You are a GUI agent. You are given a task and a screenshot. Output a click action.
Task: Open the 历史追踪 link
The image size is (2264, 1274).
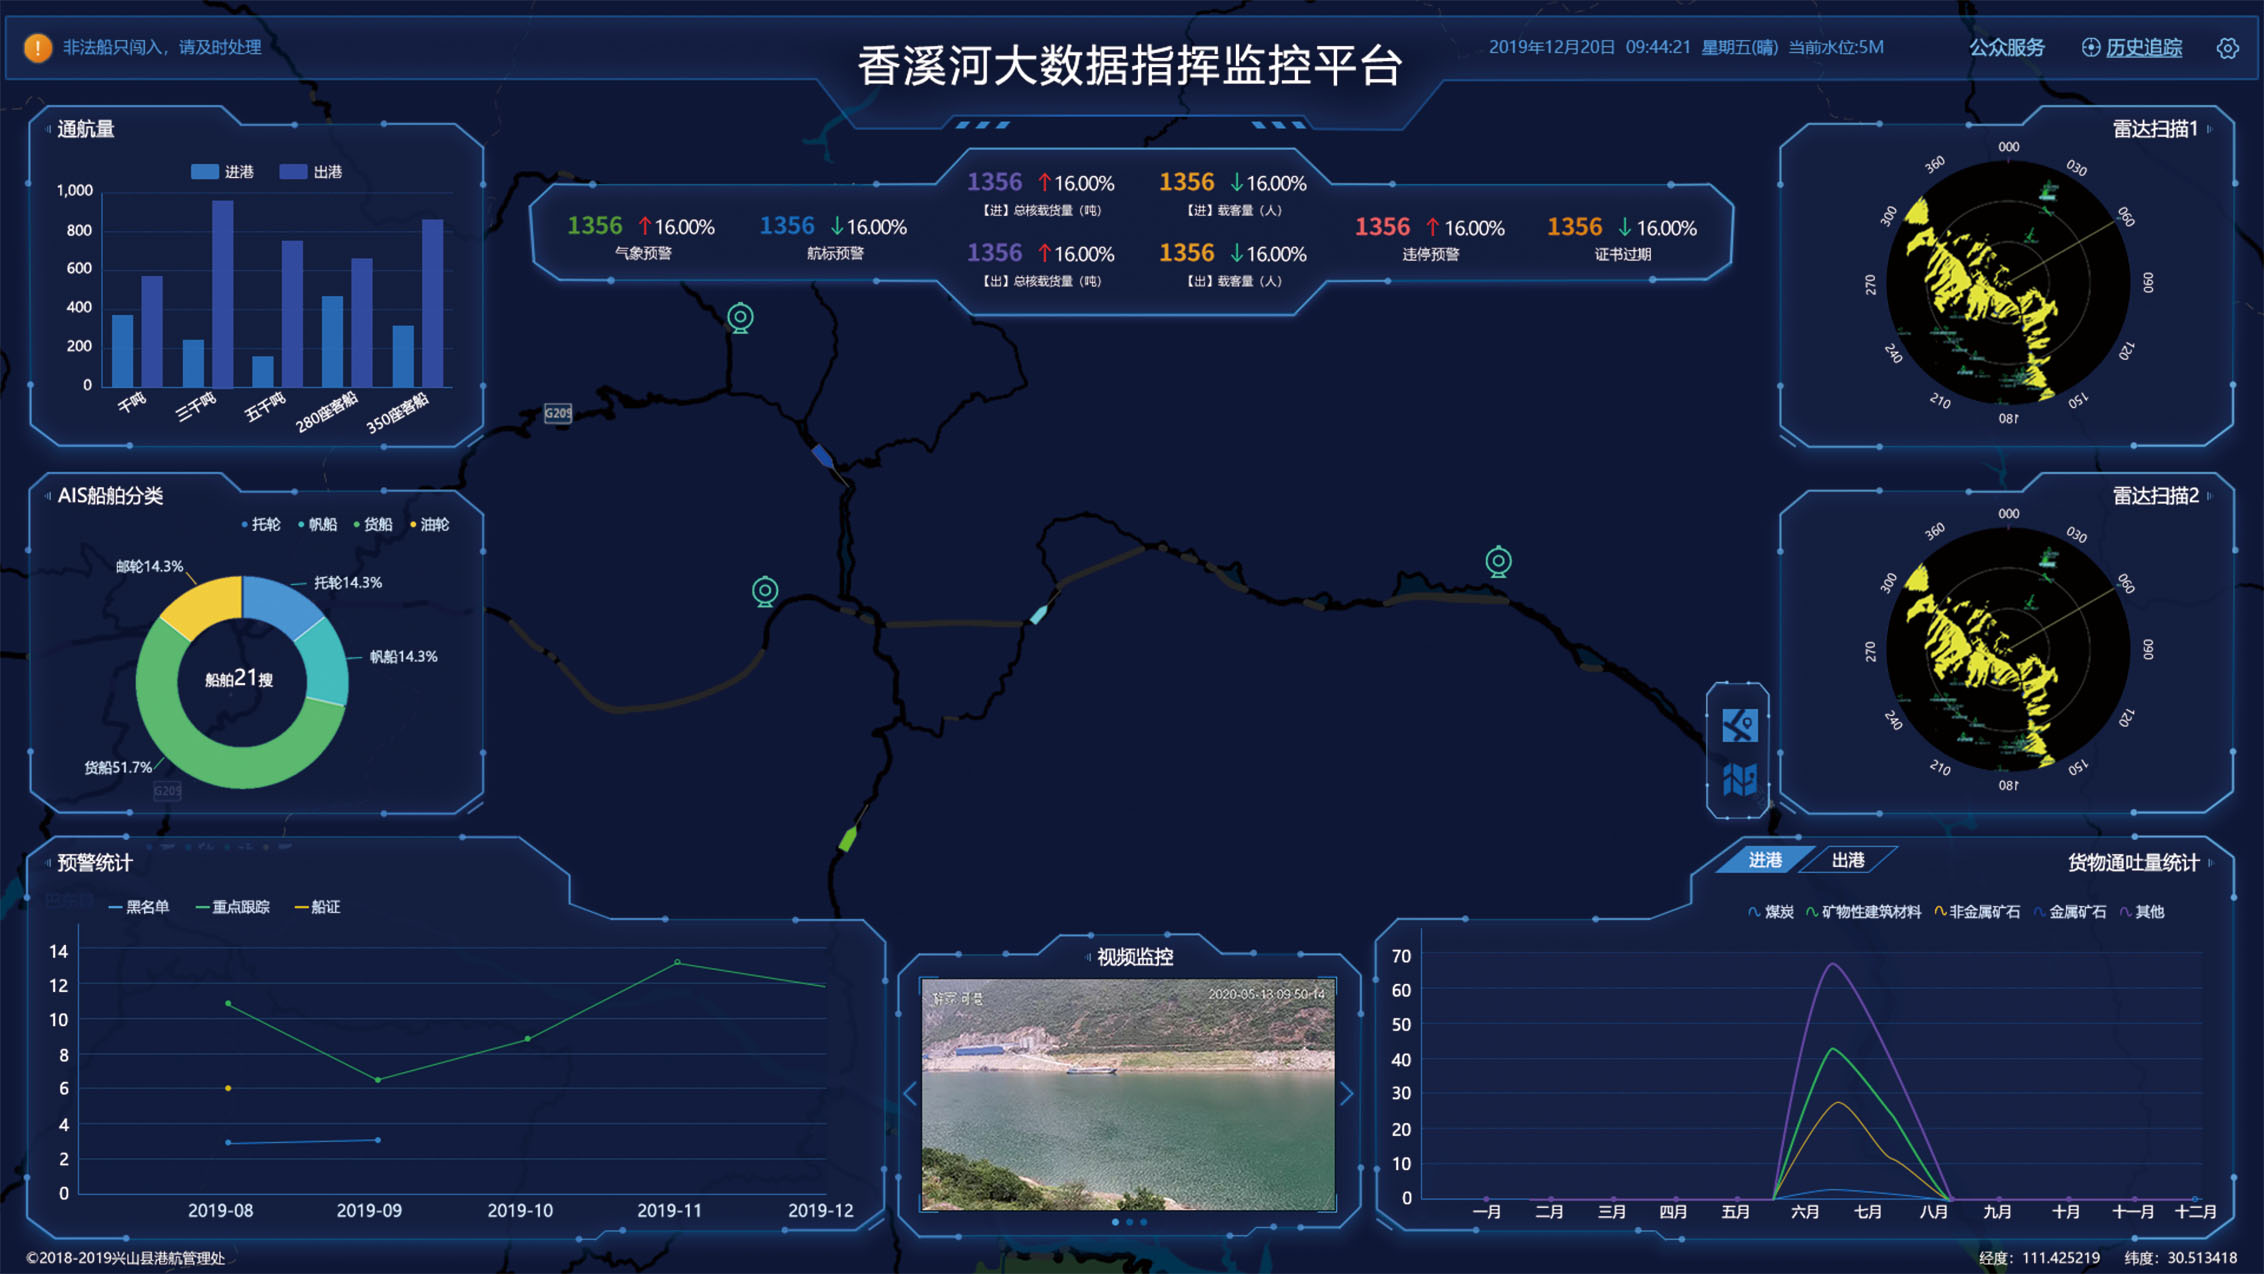click(2143, 48)
